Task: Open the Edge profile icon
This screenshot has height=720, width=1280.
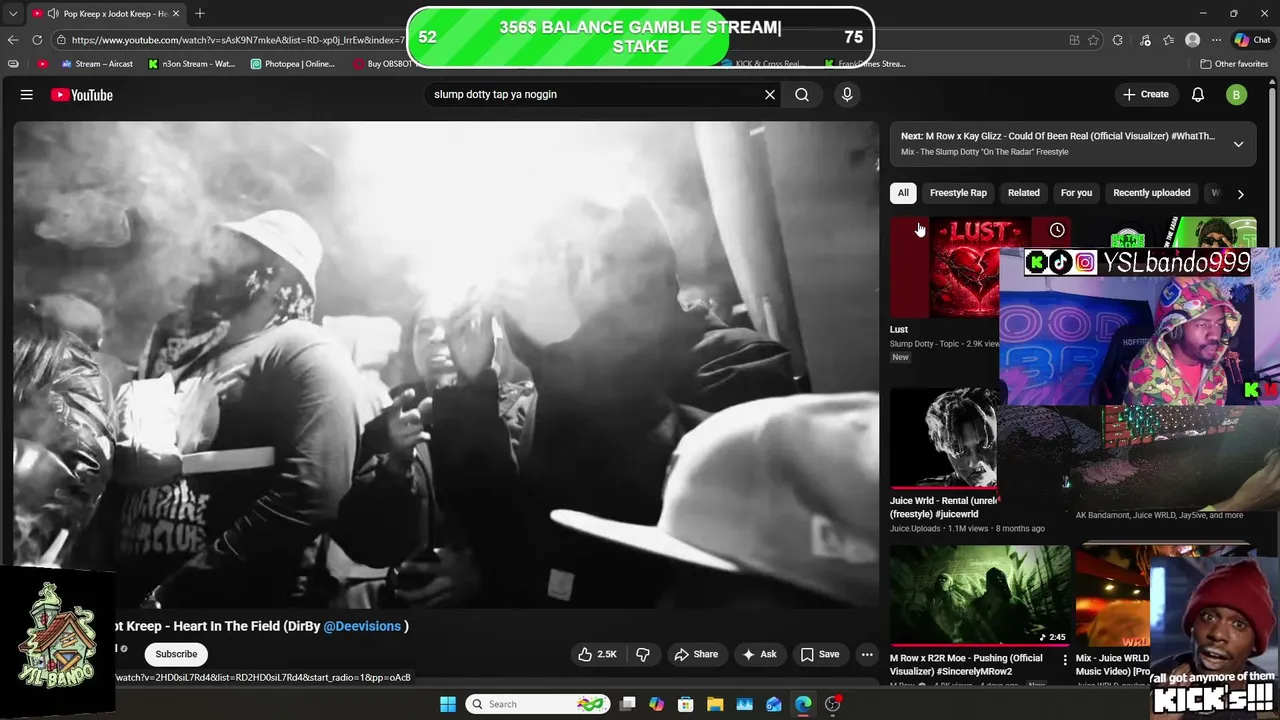Action: (x=1192, y=40)
